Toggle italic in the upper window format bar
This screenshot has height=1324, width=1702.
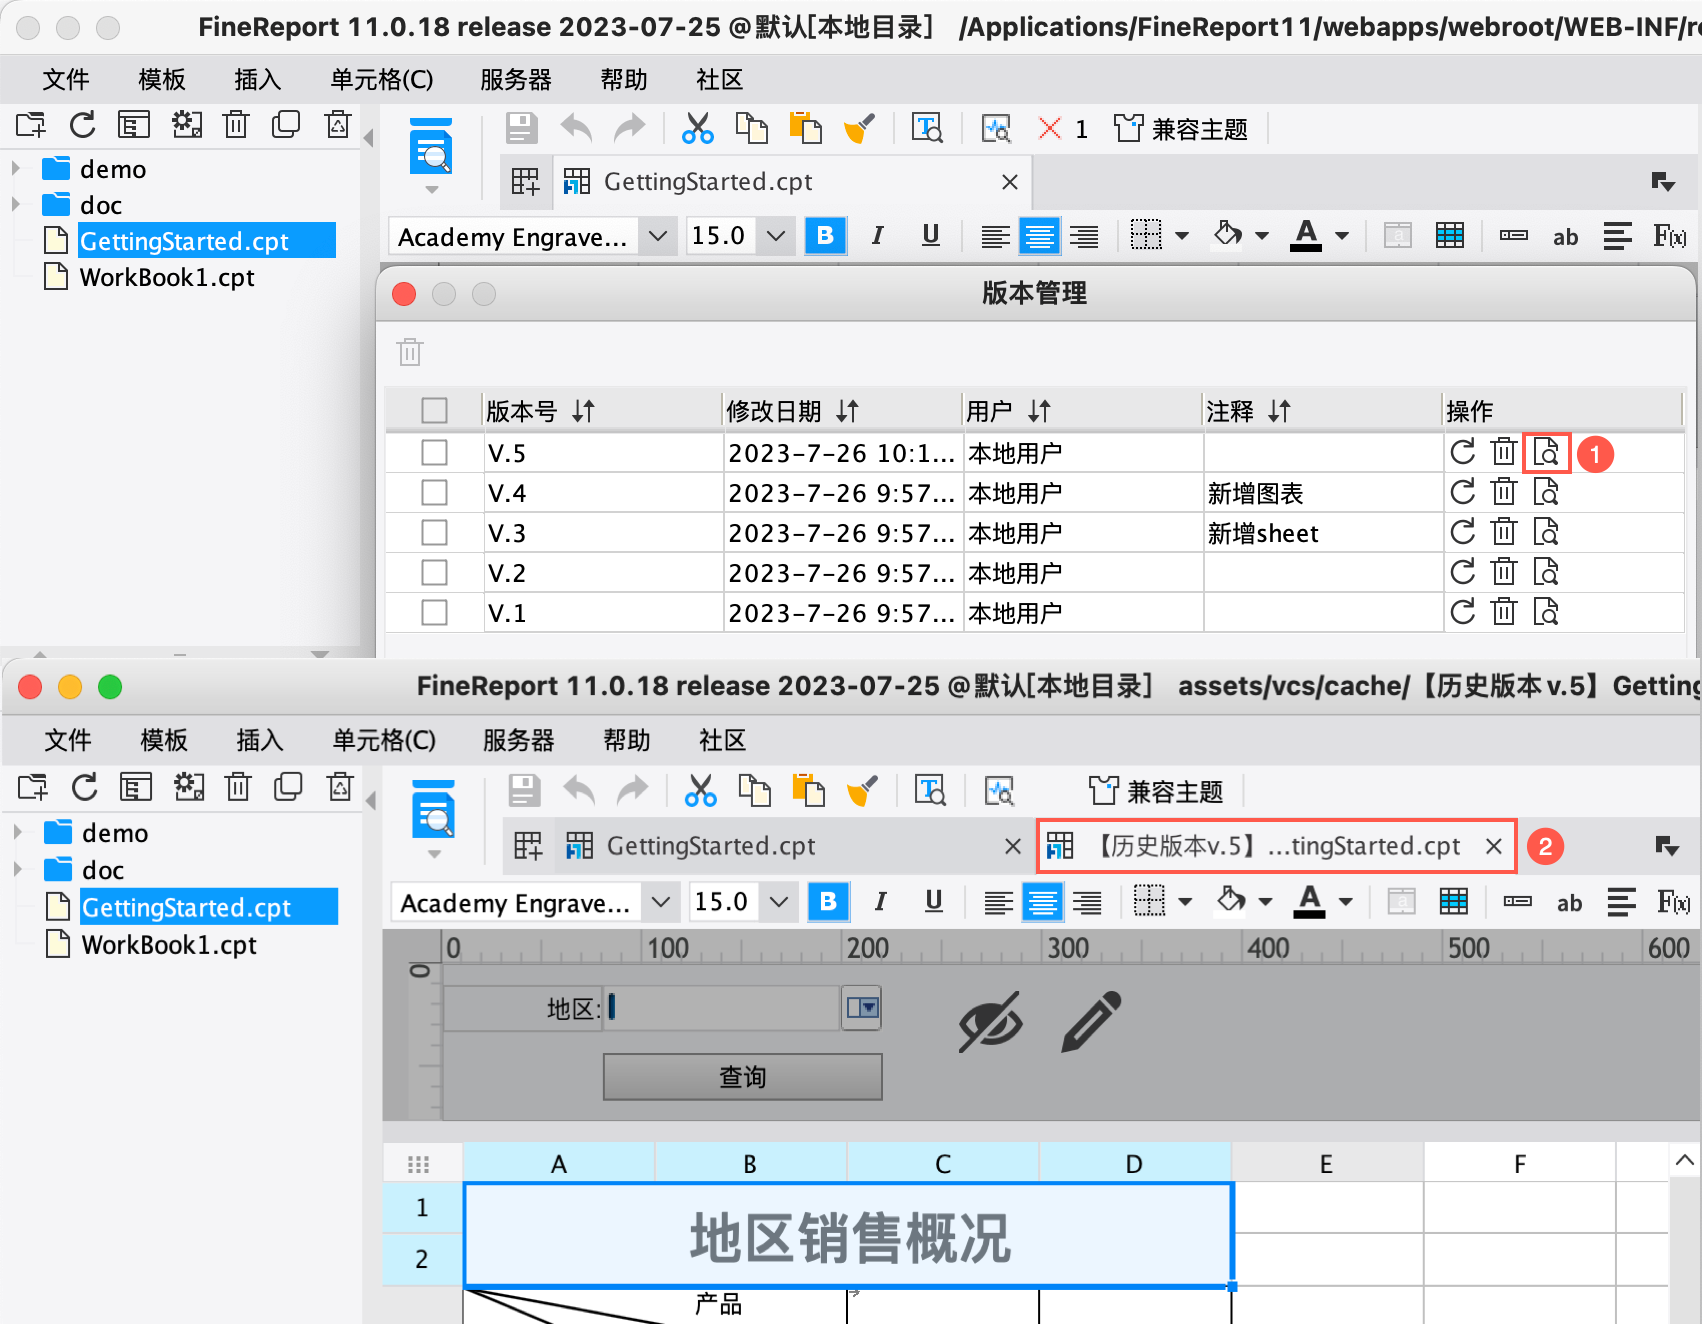[x=877, y=236]
